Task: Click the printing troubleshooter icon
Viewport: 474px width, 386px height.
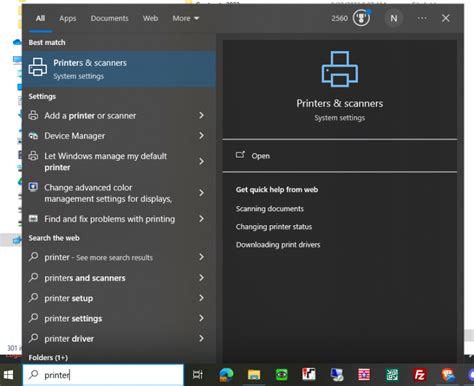Action: pos(33,219)
